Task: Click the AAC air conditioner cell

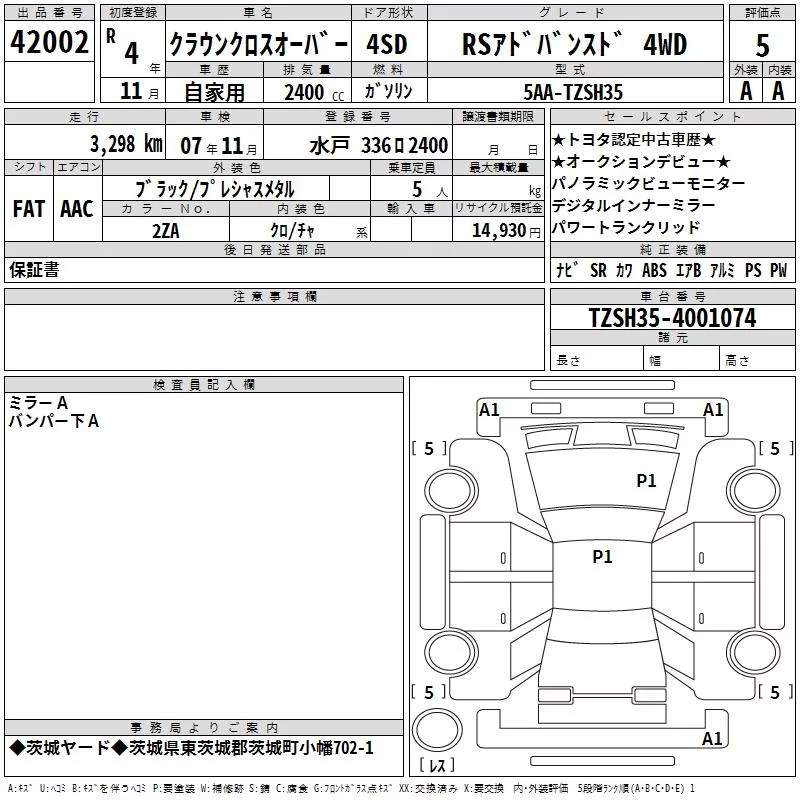Action: (76, 208)
